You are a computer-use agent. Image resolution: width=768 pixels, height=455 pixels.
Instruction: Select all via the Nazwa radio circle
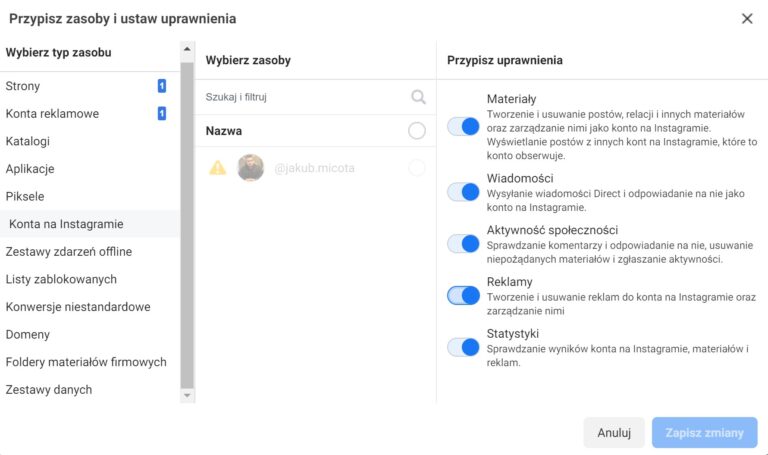click(417, 131)
